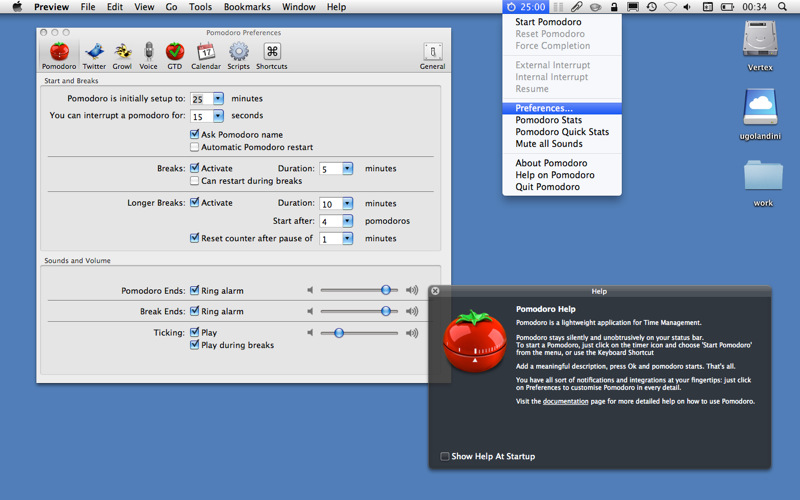The image size is (800, 500).
Task: Click the General preferences icon
Action: pyautogui.click(x=432, y=55)
